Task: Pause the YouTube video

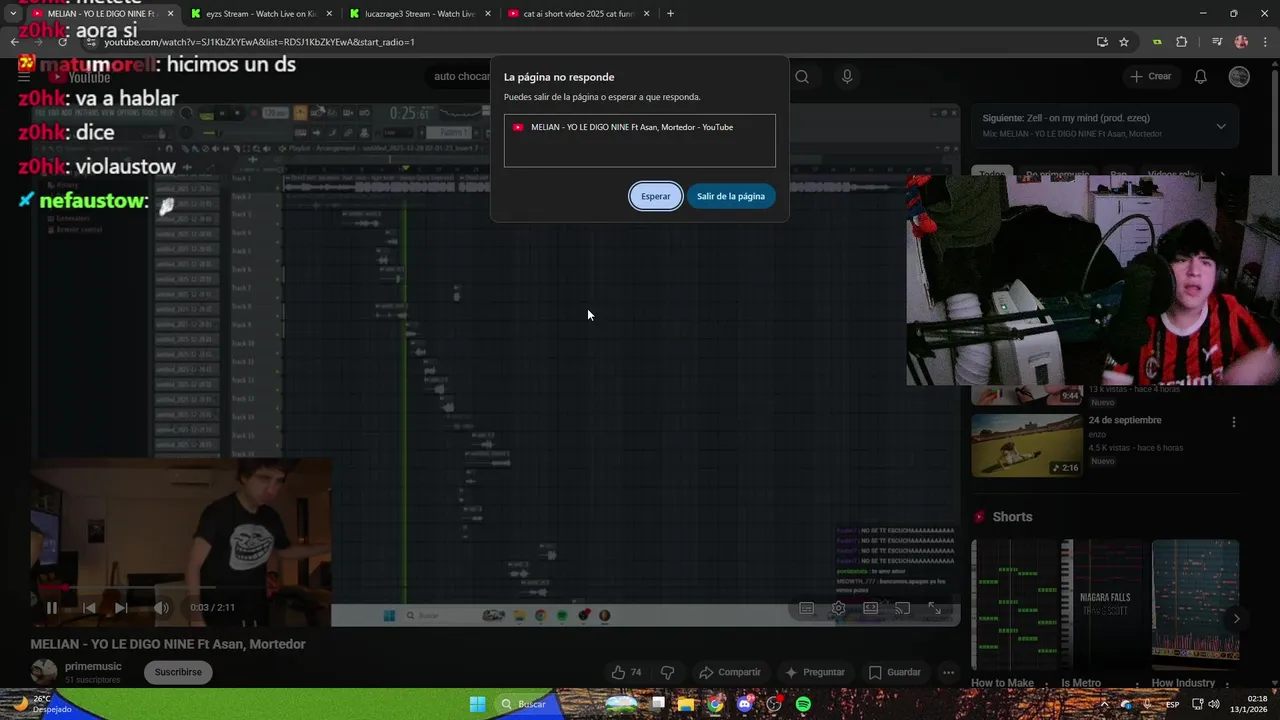Action: pos(51,607)
